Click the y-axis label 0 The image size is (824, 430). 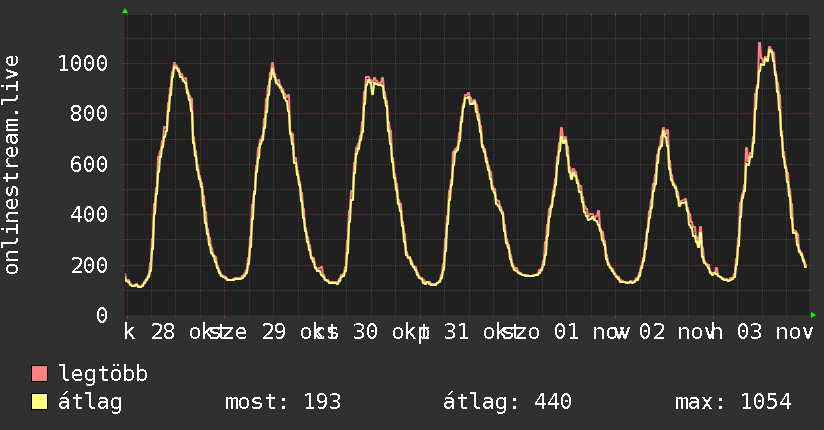point(102,315)
